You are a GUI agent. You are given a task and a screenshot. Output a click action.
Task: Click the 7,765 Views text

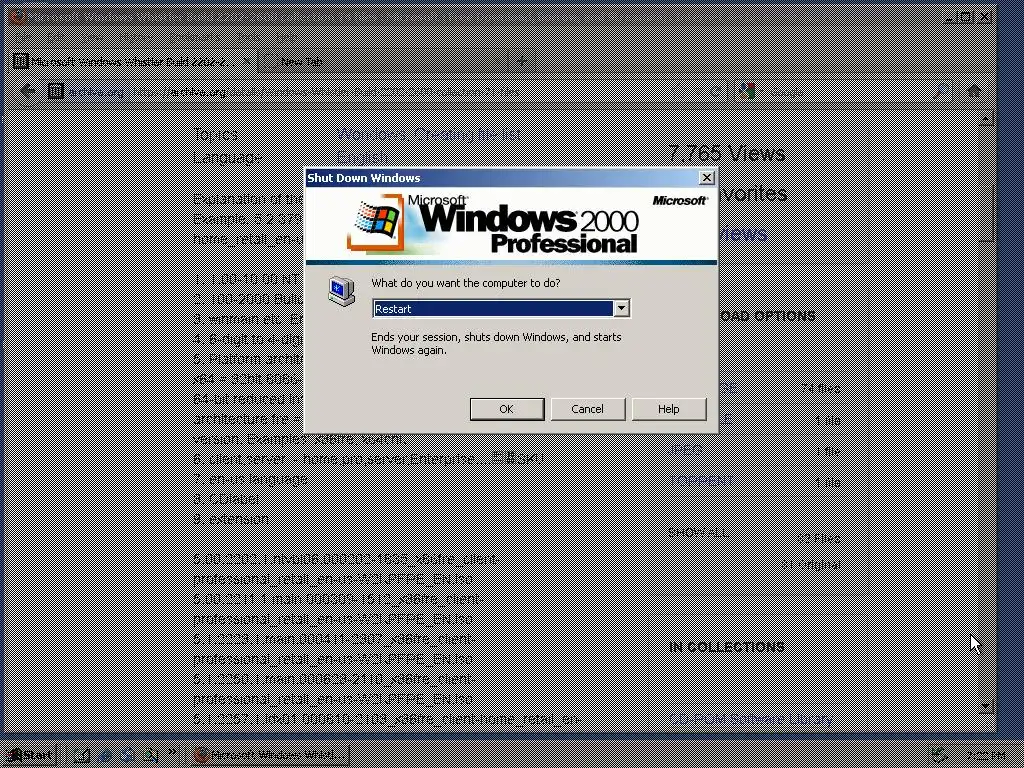pyautogui.click(x=727, y=153)
